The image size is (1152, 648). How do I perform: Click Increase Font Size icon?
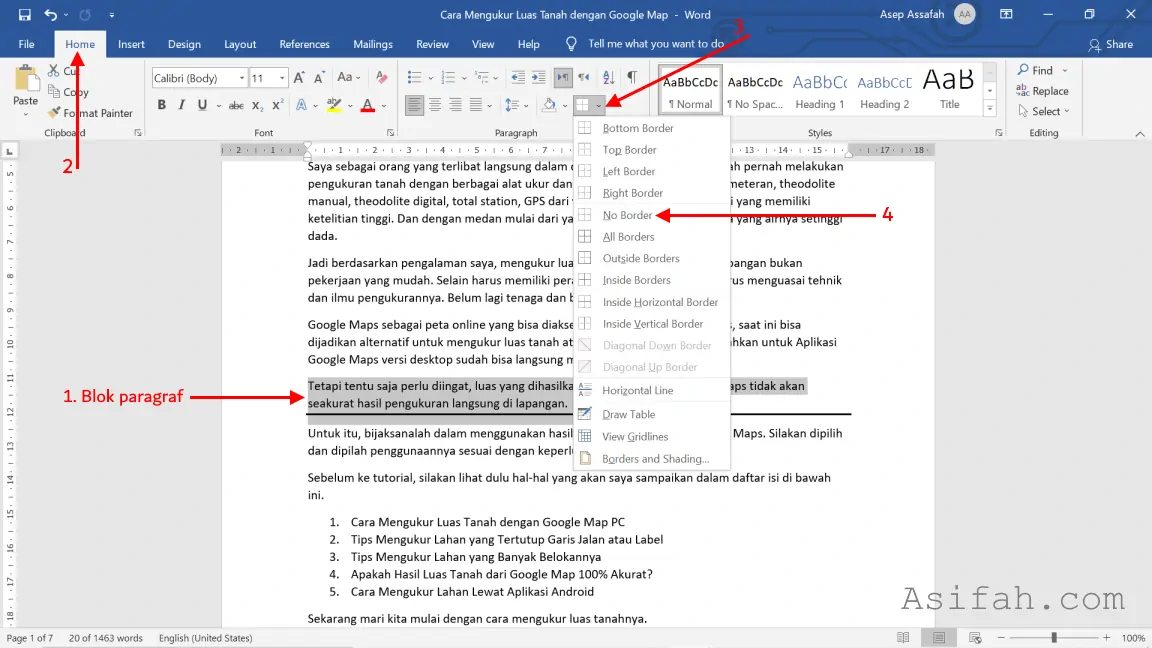[x=299, y=78]
